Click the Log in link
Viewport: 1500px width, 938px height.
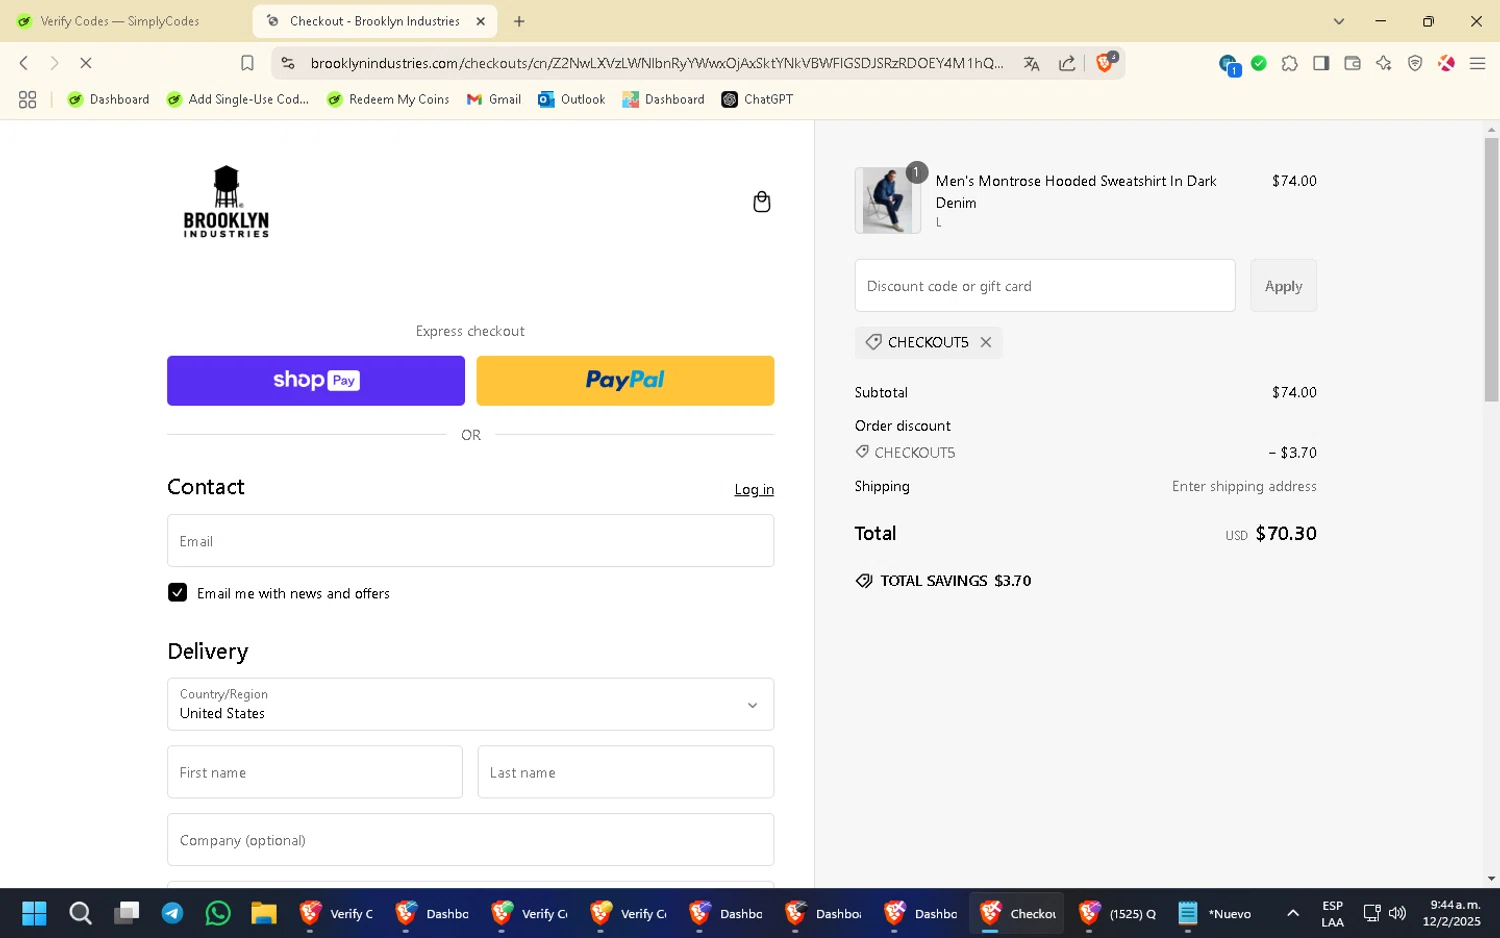(754, 490)
